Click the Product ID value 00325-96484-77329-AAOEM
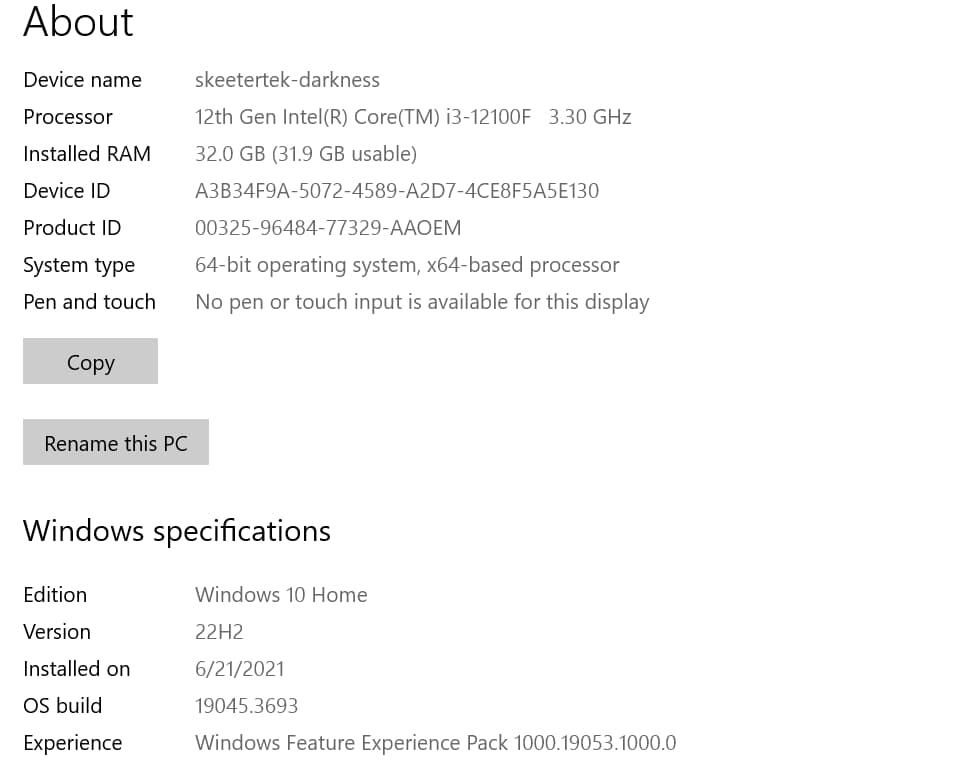 coord(328,228)
